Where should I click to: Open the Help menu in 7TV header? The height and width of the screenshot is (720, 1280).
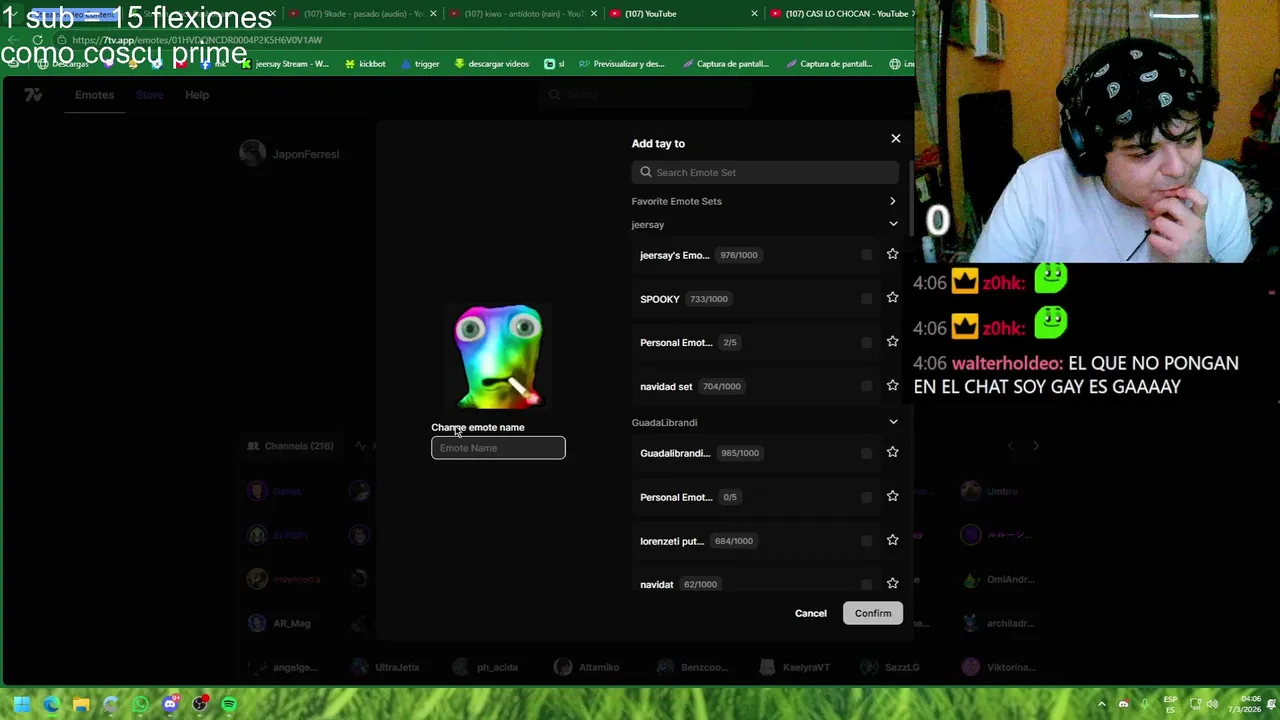click(197, 95)
